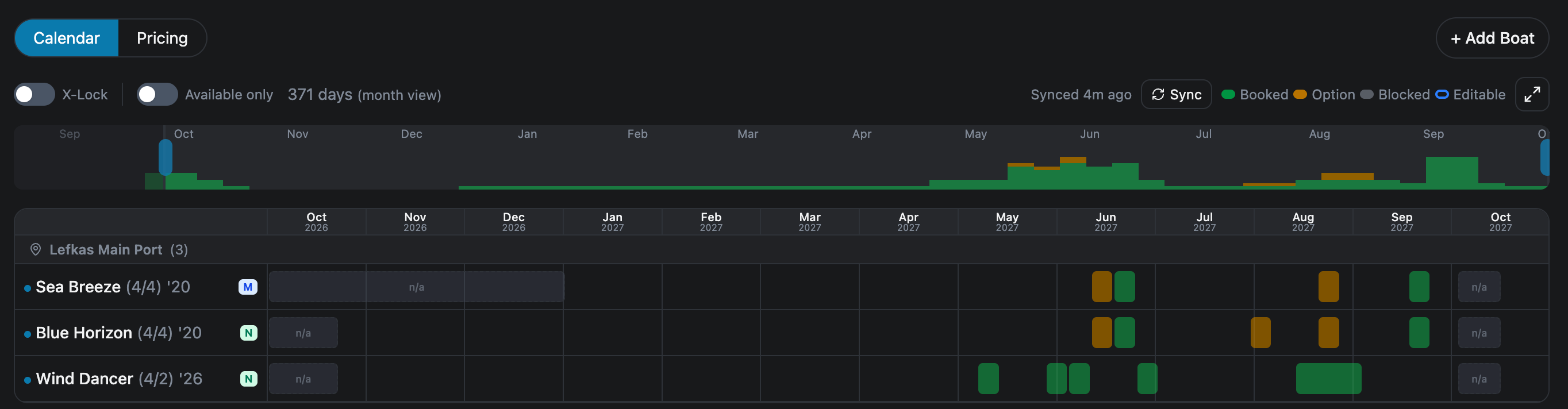Select Sea Breeze June green booked block
Screen dimensions: 1568x409
(x=1125, y=287)
